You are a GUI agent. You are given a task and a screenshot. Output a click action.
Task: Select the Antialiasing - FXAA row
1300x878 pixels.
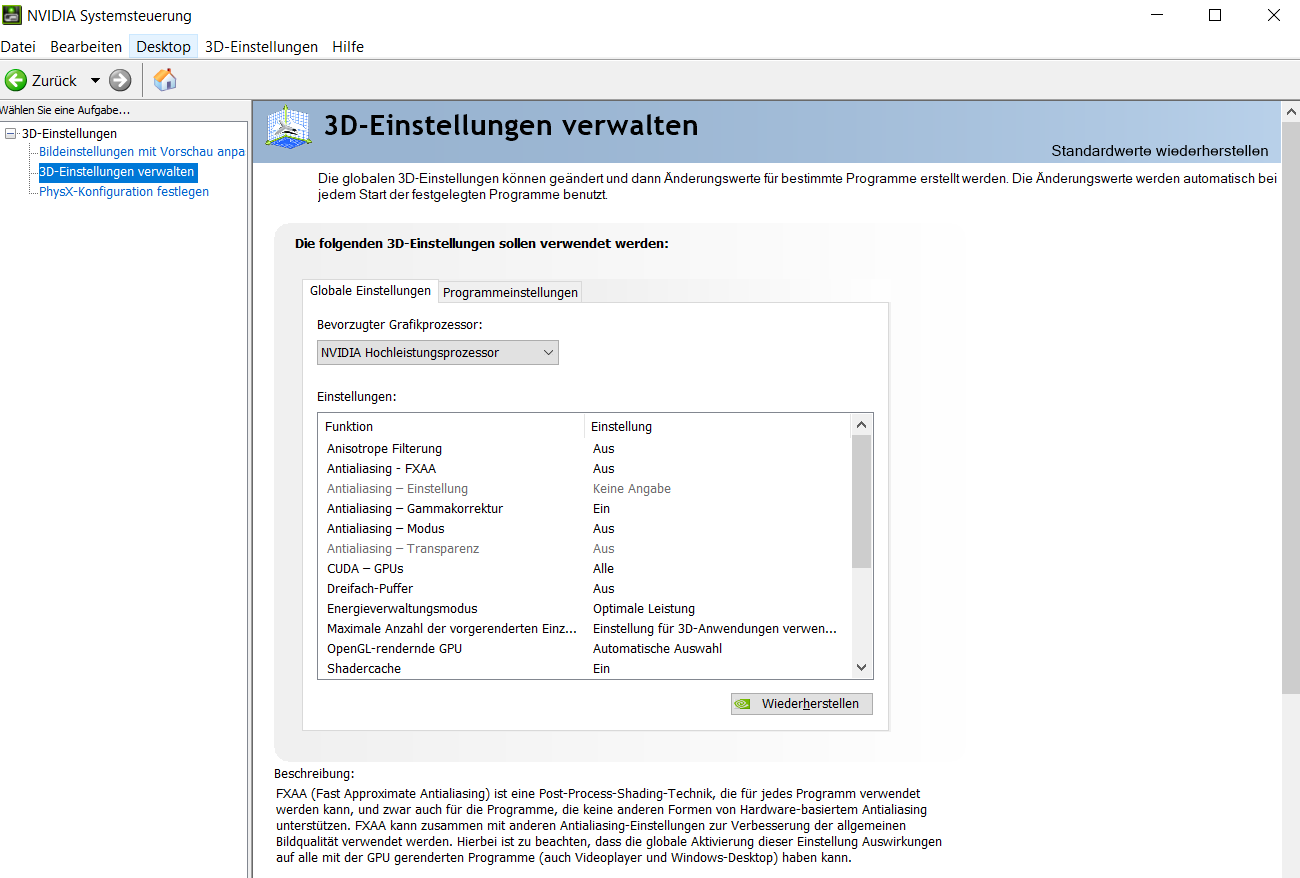[x=584, y=469]
